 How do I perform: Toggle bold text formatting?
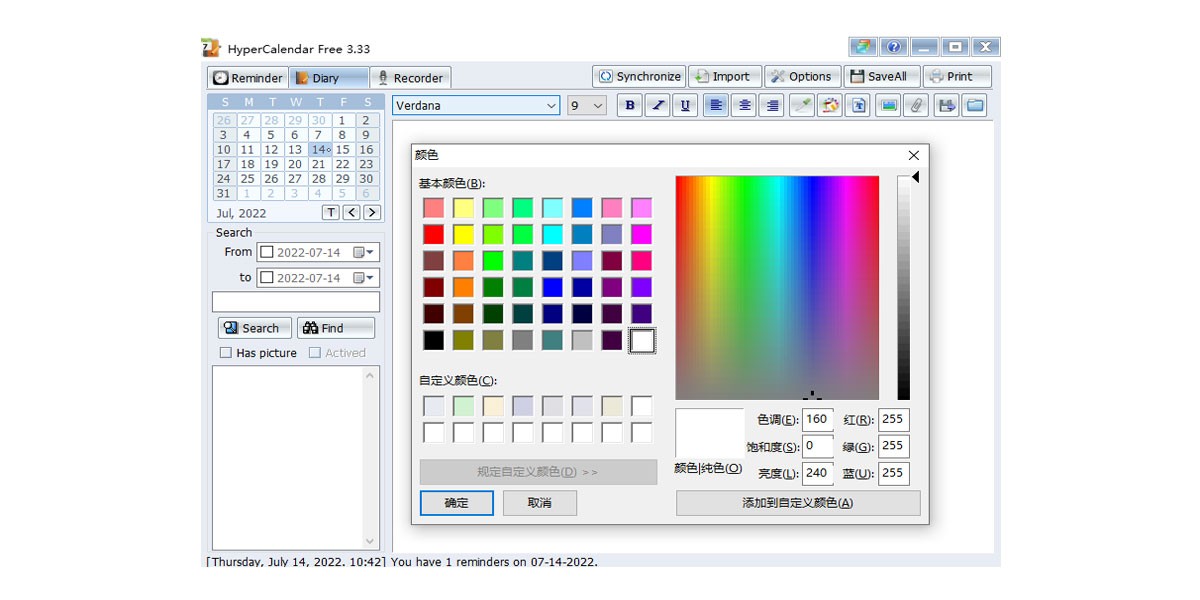coord(629,105)
